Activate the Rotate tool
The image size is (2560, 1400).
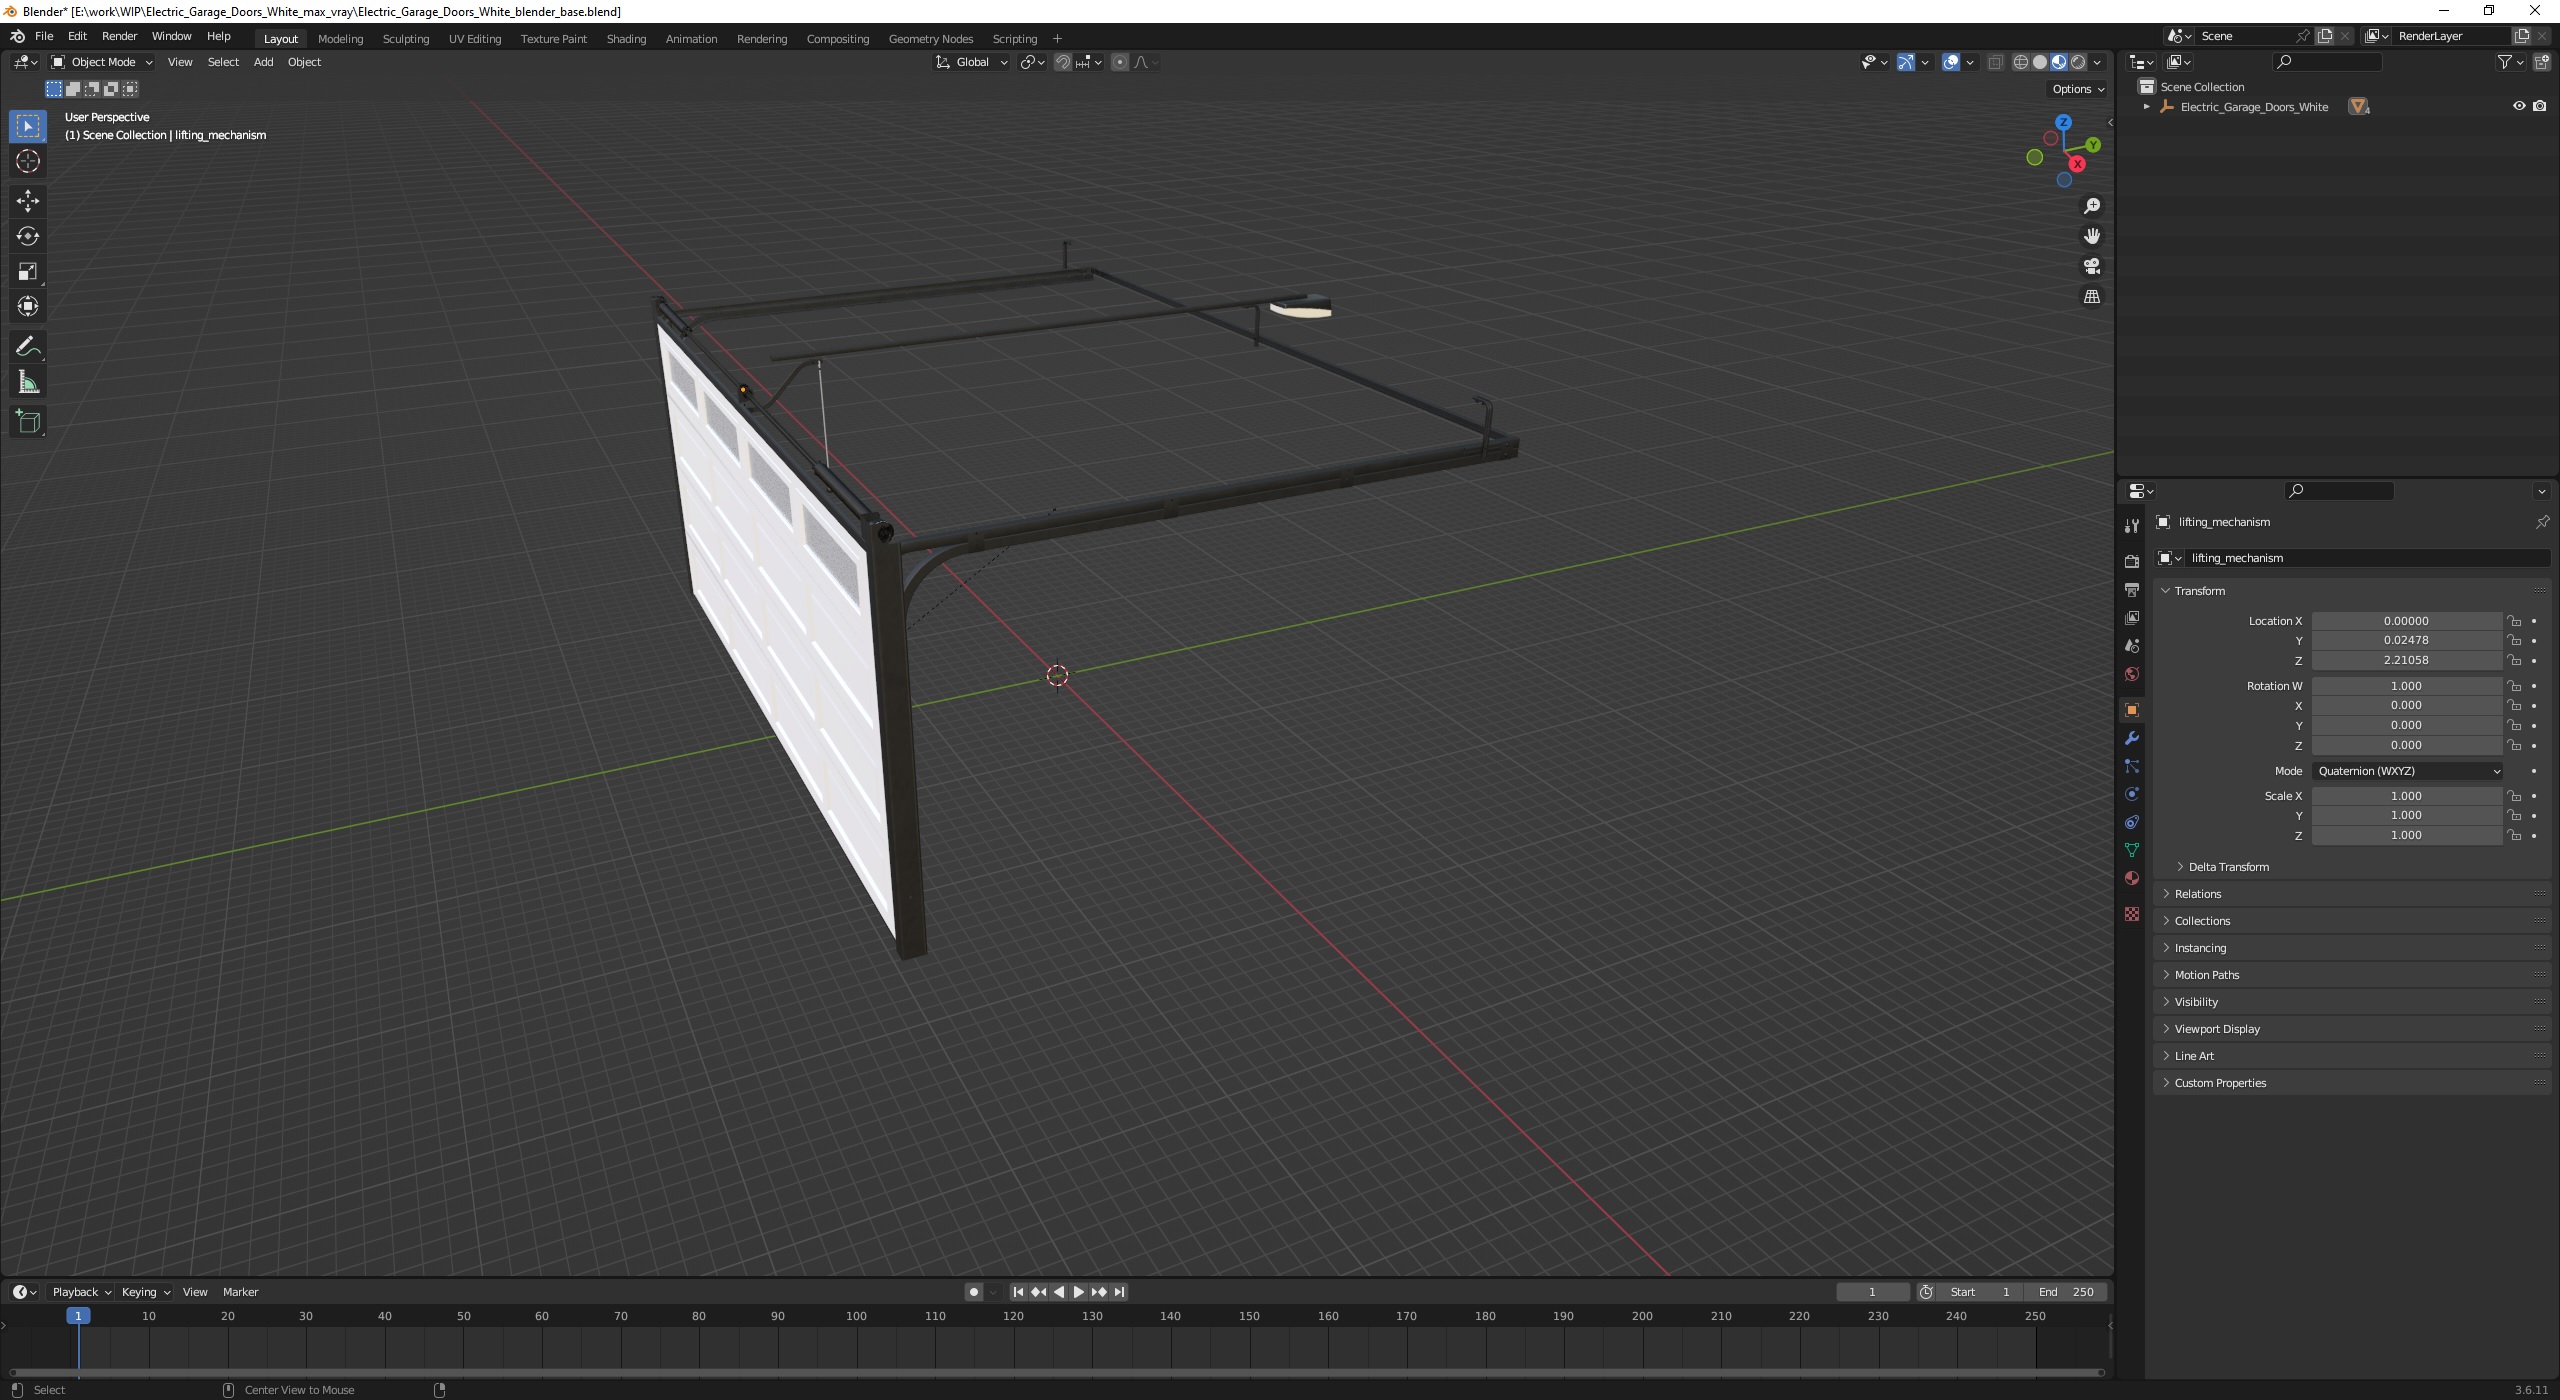[28, 236]
